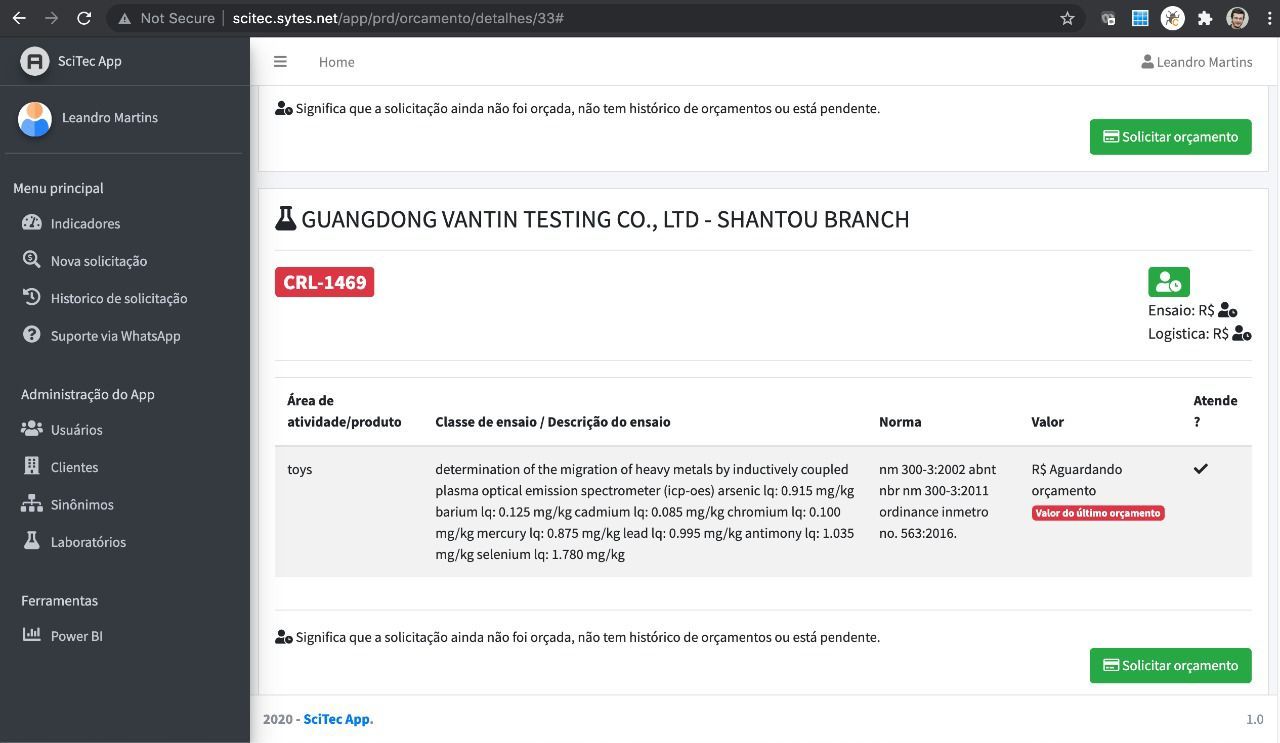Click the Atende checkmark in toys row

(1201, 468)
